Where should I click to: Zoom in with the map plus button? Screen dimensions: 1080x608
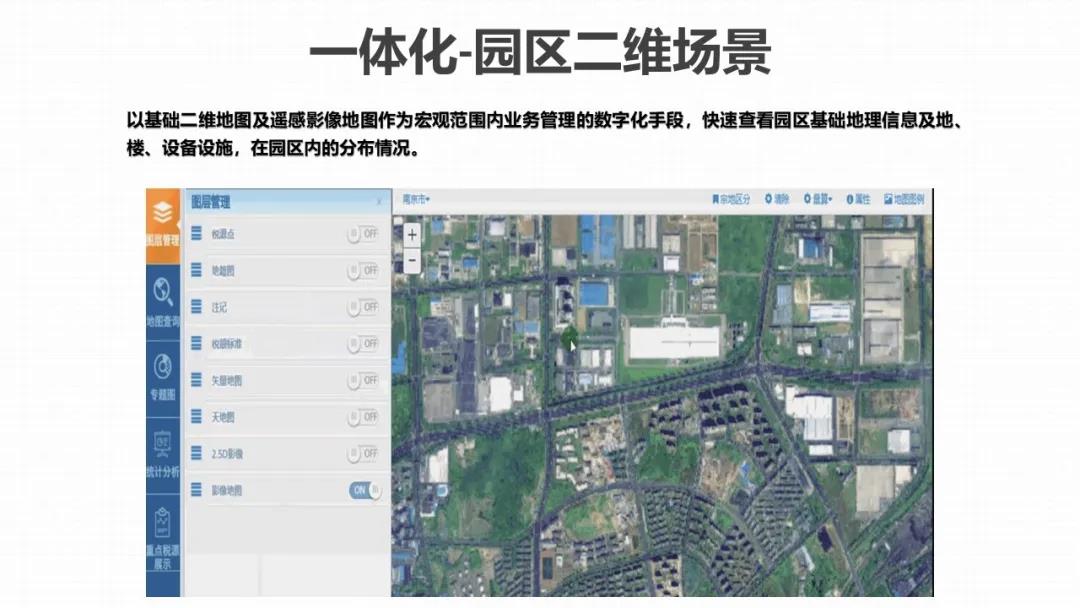tap(412, 235)
